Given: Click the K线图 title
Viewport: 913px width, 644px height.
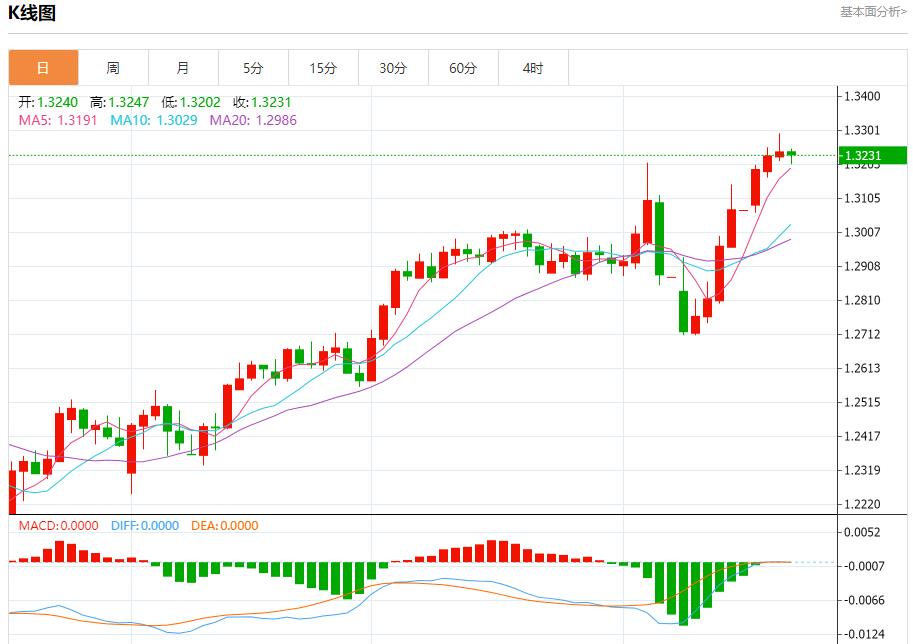Looking at the screenshot, I should tap(32, 13).
